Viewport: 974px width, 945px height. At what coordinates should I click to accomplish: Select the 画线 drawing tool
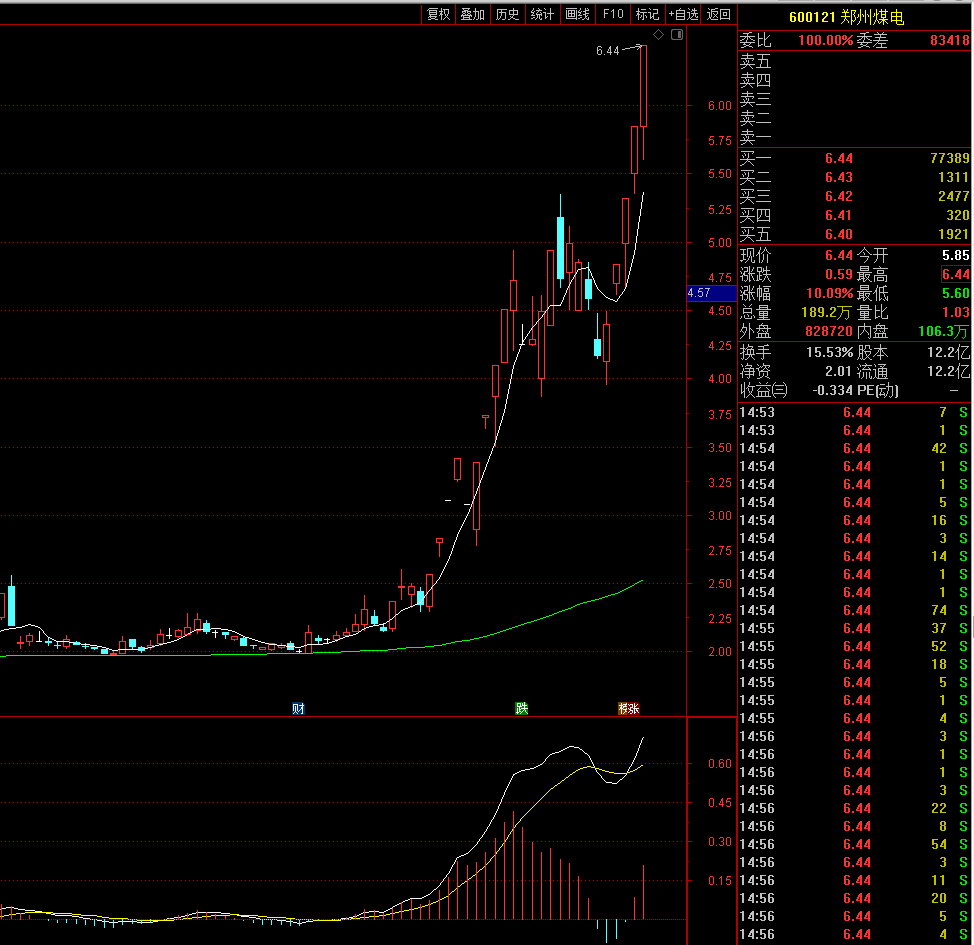[578, 14]
